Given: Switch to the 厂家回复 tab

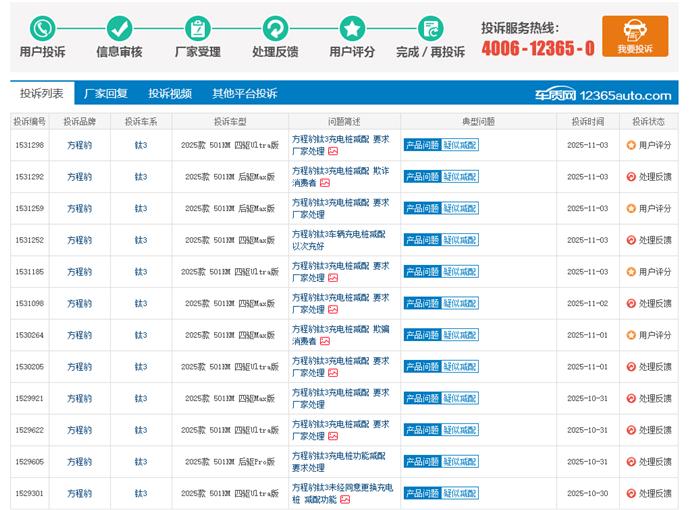Looking at the screenshot, I should click(x=106, y=94).
